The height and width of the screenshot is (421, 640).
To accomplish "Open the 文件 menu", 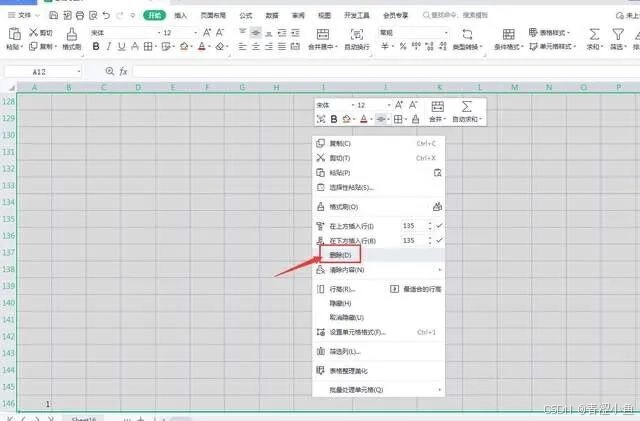I will (24, 16).
